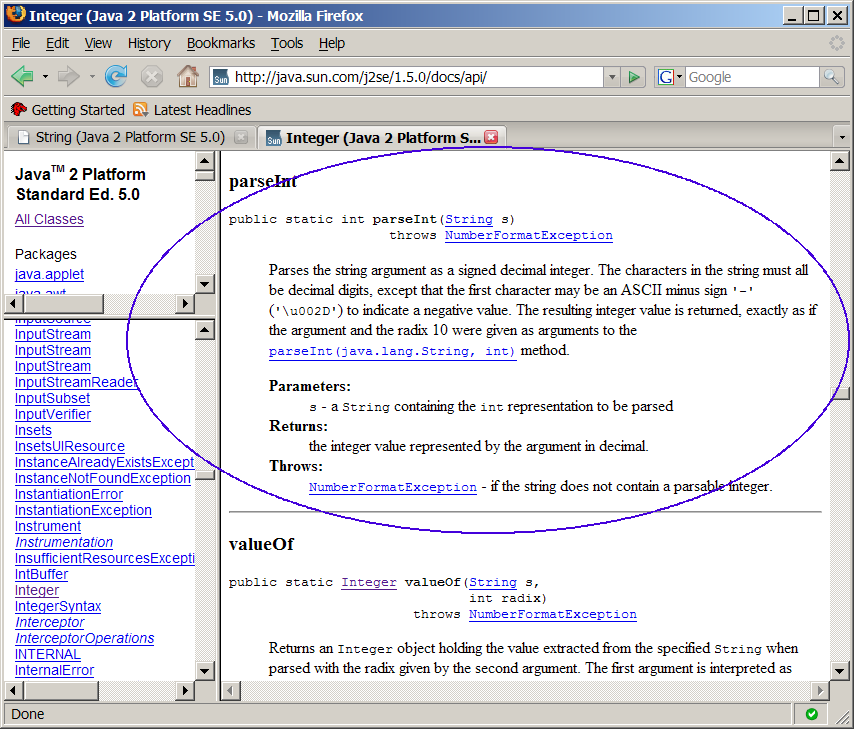Click the Stop loading button
The height and width of the screenshot is (729, 854).
coord(152,77)
